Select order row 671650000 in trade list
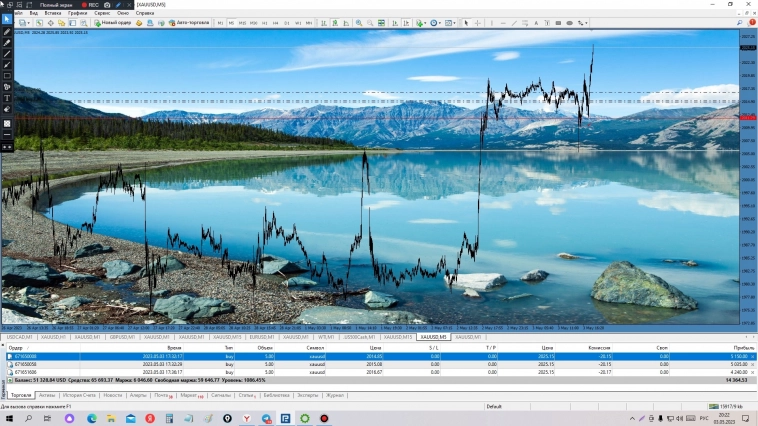Image resolution: width=758 pixels, height=426 pixels. 24,356
